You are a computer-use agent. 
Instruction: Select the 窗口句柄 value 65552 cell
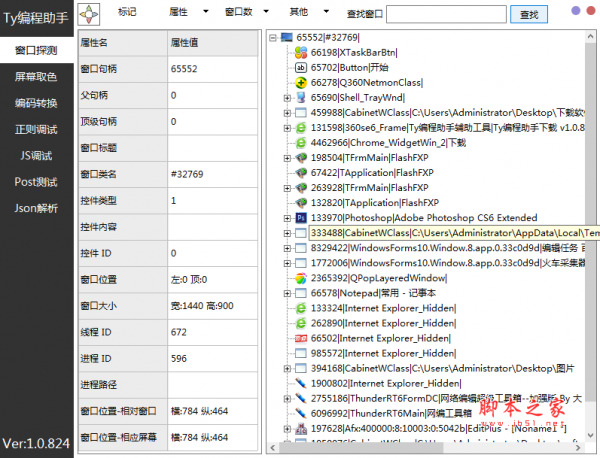[x=212, y=69]
